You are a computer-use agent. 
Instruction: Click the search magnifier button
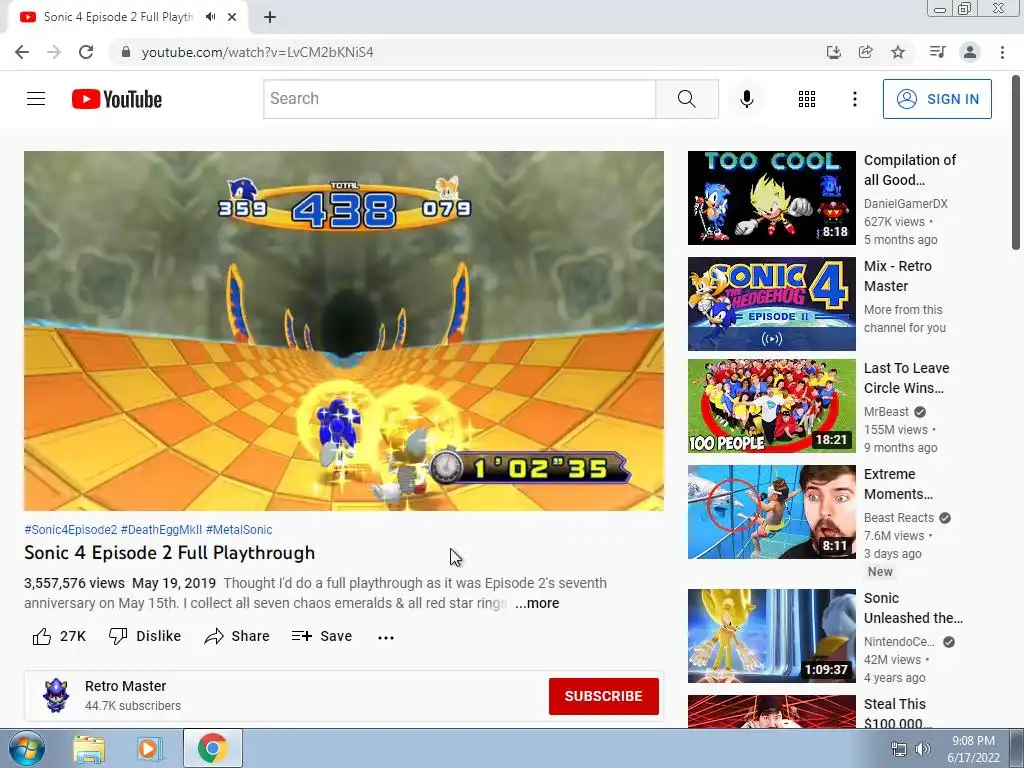[686, 99]
